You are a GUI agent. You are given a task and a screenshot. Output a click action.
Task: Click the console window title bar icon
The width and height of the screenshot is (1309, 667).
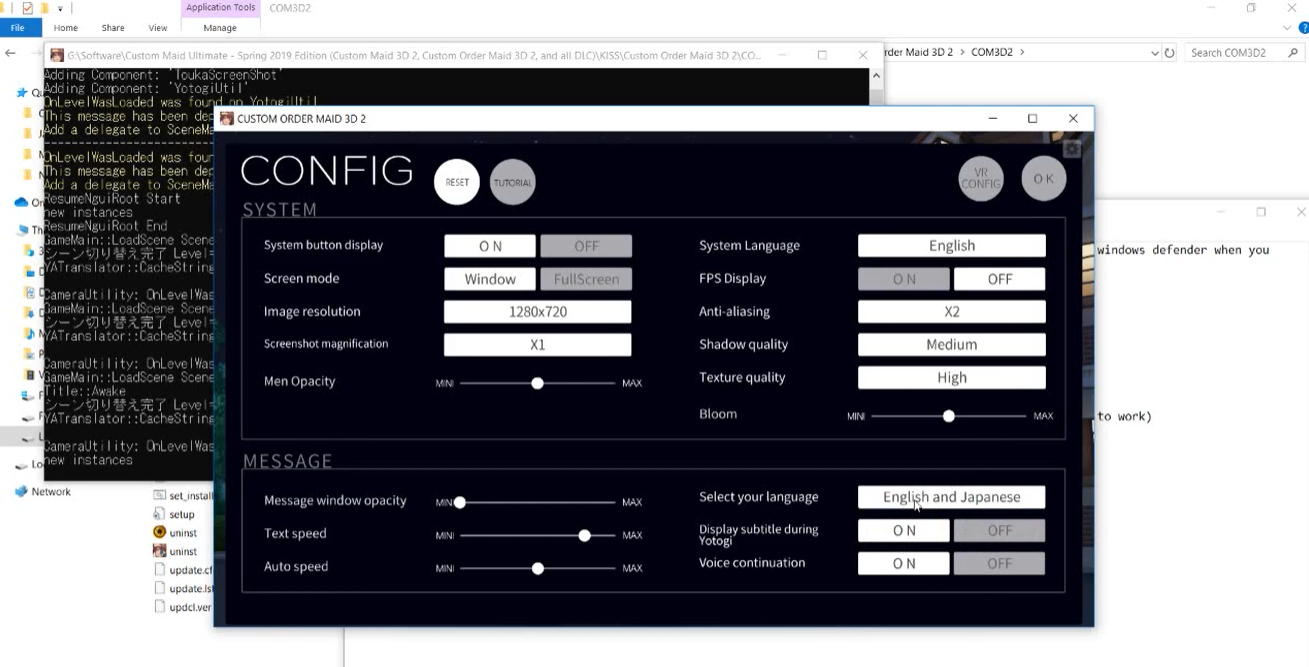[57, 55]
